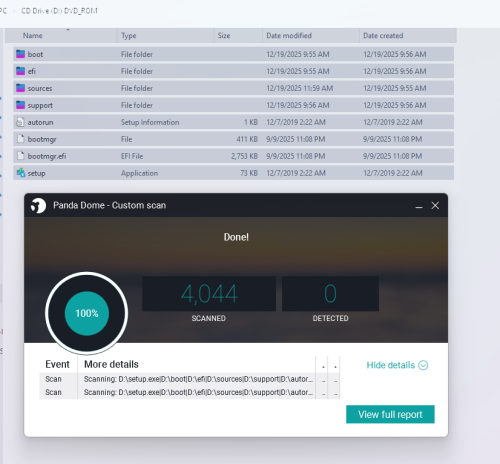500x464 pixels.
Task: Click the Setup Information type cell
Action: coord(150,122)
